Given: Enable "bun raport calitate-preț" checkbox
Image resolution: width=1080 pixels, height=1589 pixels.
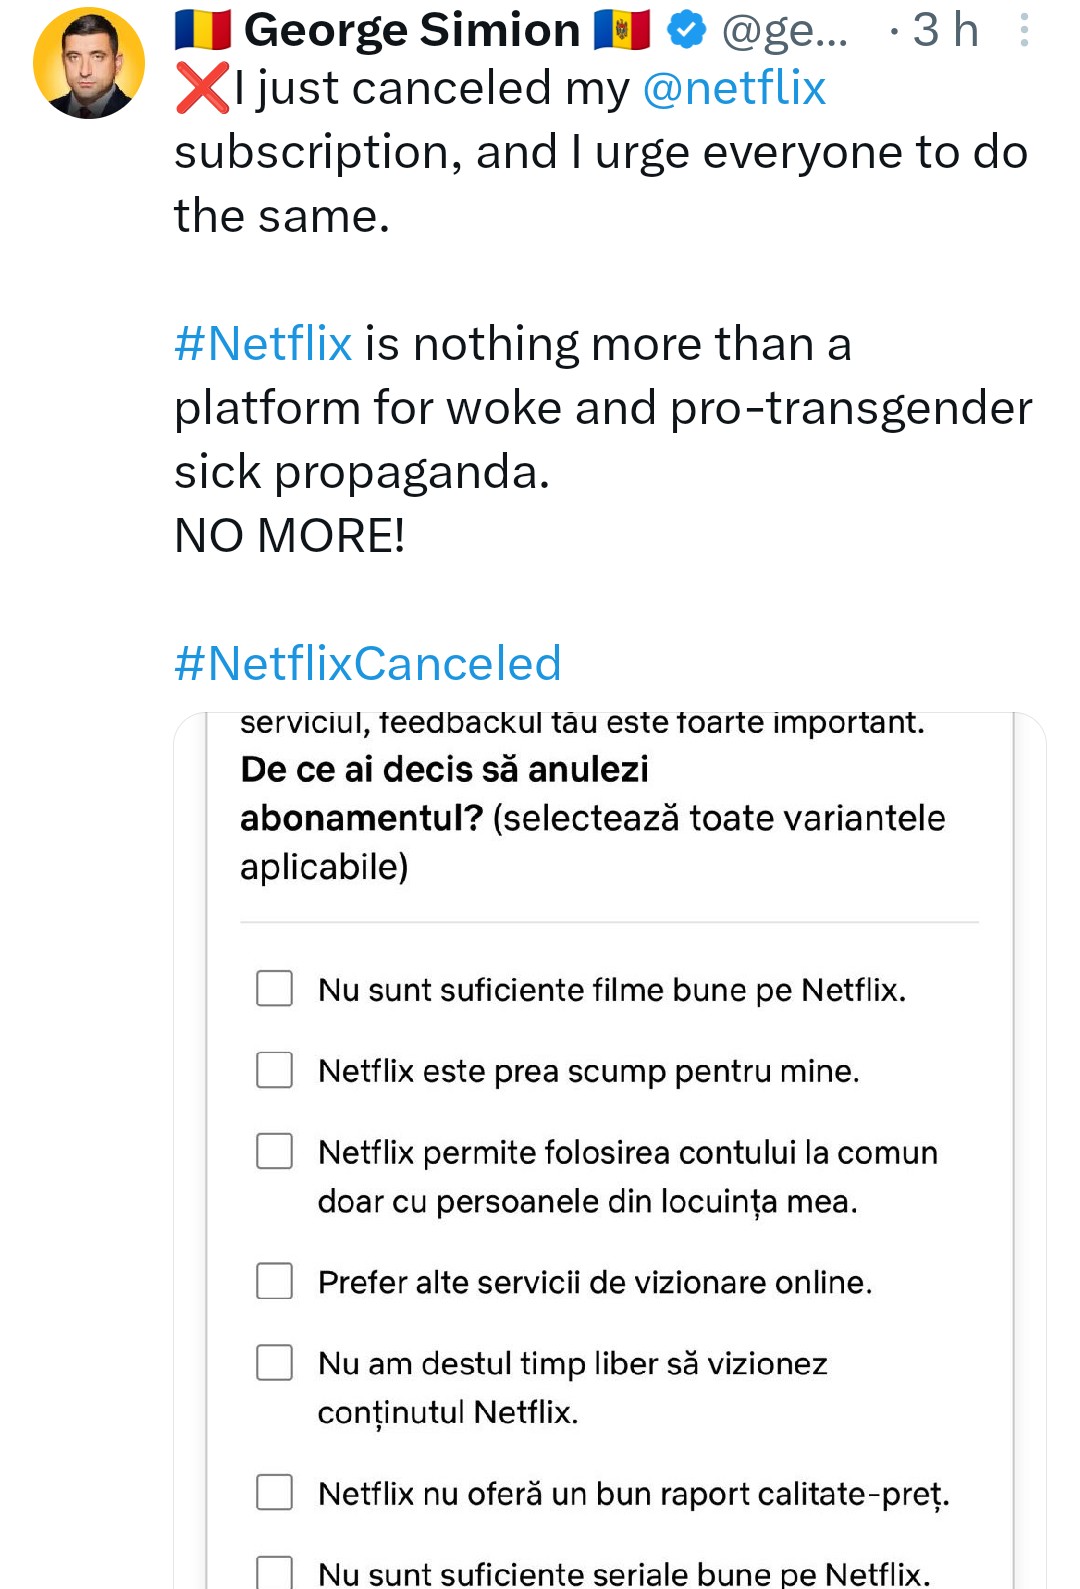Looking at the screenshot, I should (275, 1492).
